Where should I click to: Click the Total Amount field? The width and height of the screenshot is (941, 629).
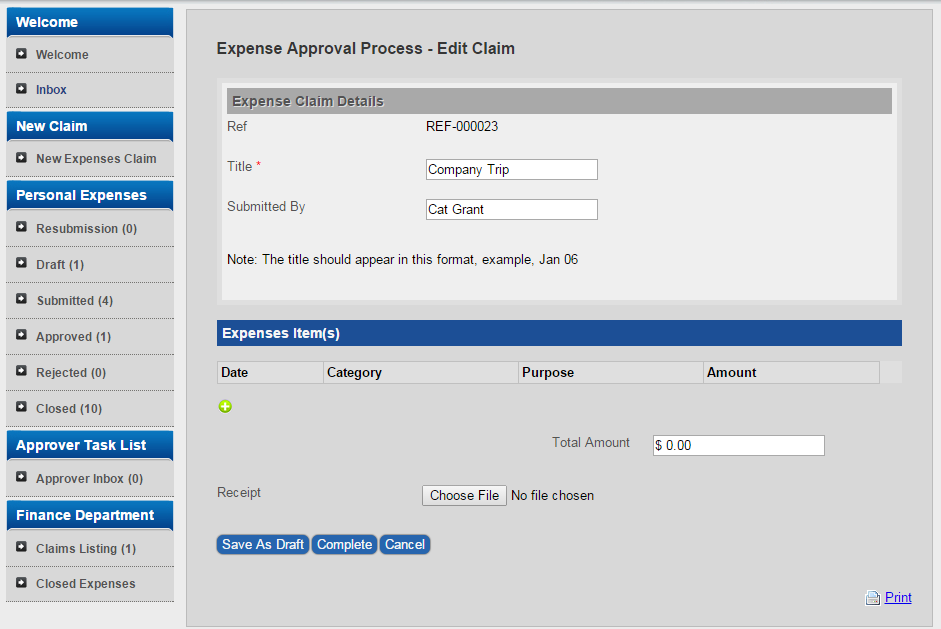pos(739,445)
